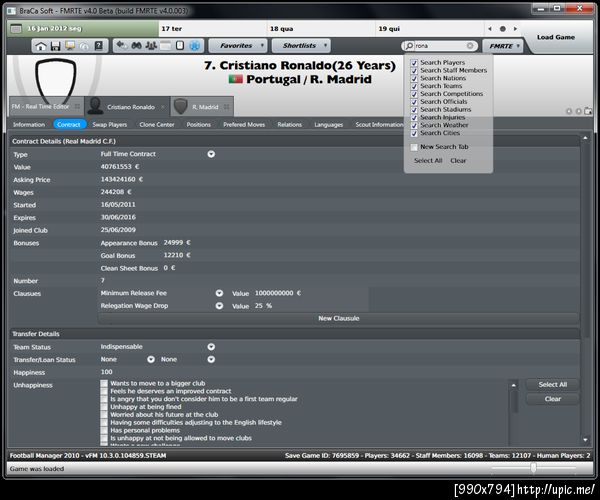Uncheck Search Officials option

414,102
